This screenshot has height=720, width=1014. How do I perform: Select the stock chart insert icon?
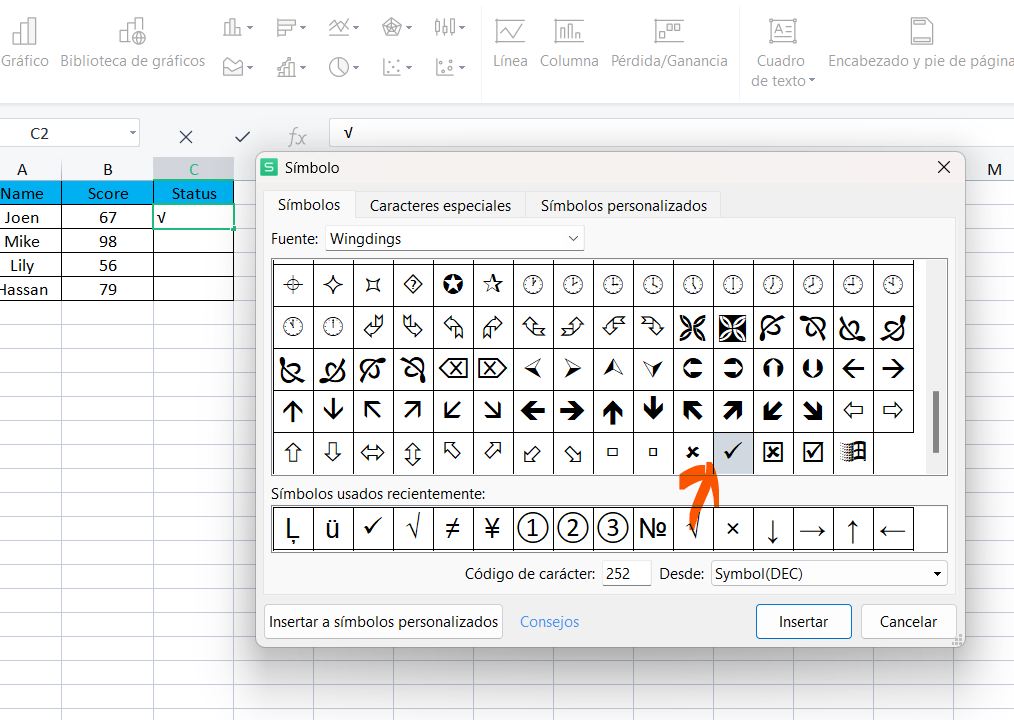pyautogui.click(x=444, y=27)
